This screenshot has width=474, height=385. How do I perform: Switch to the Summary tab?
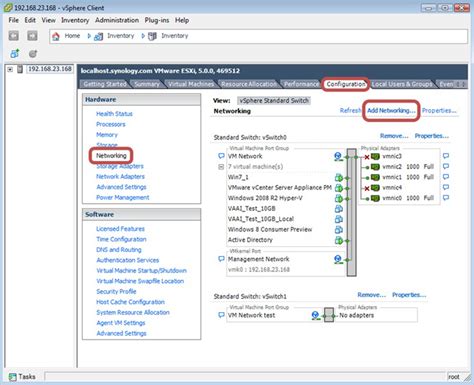click(147, 84)
